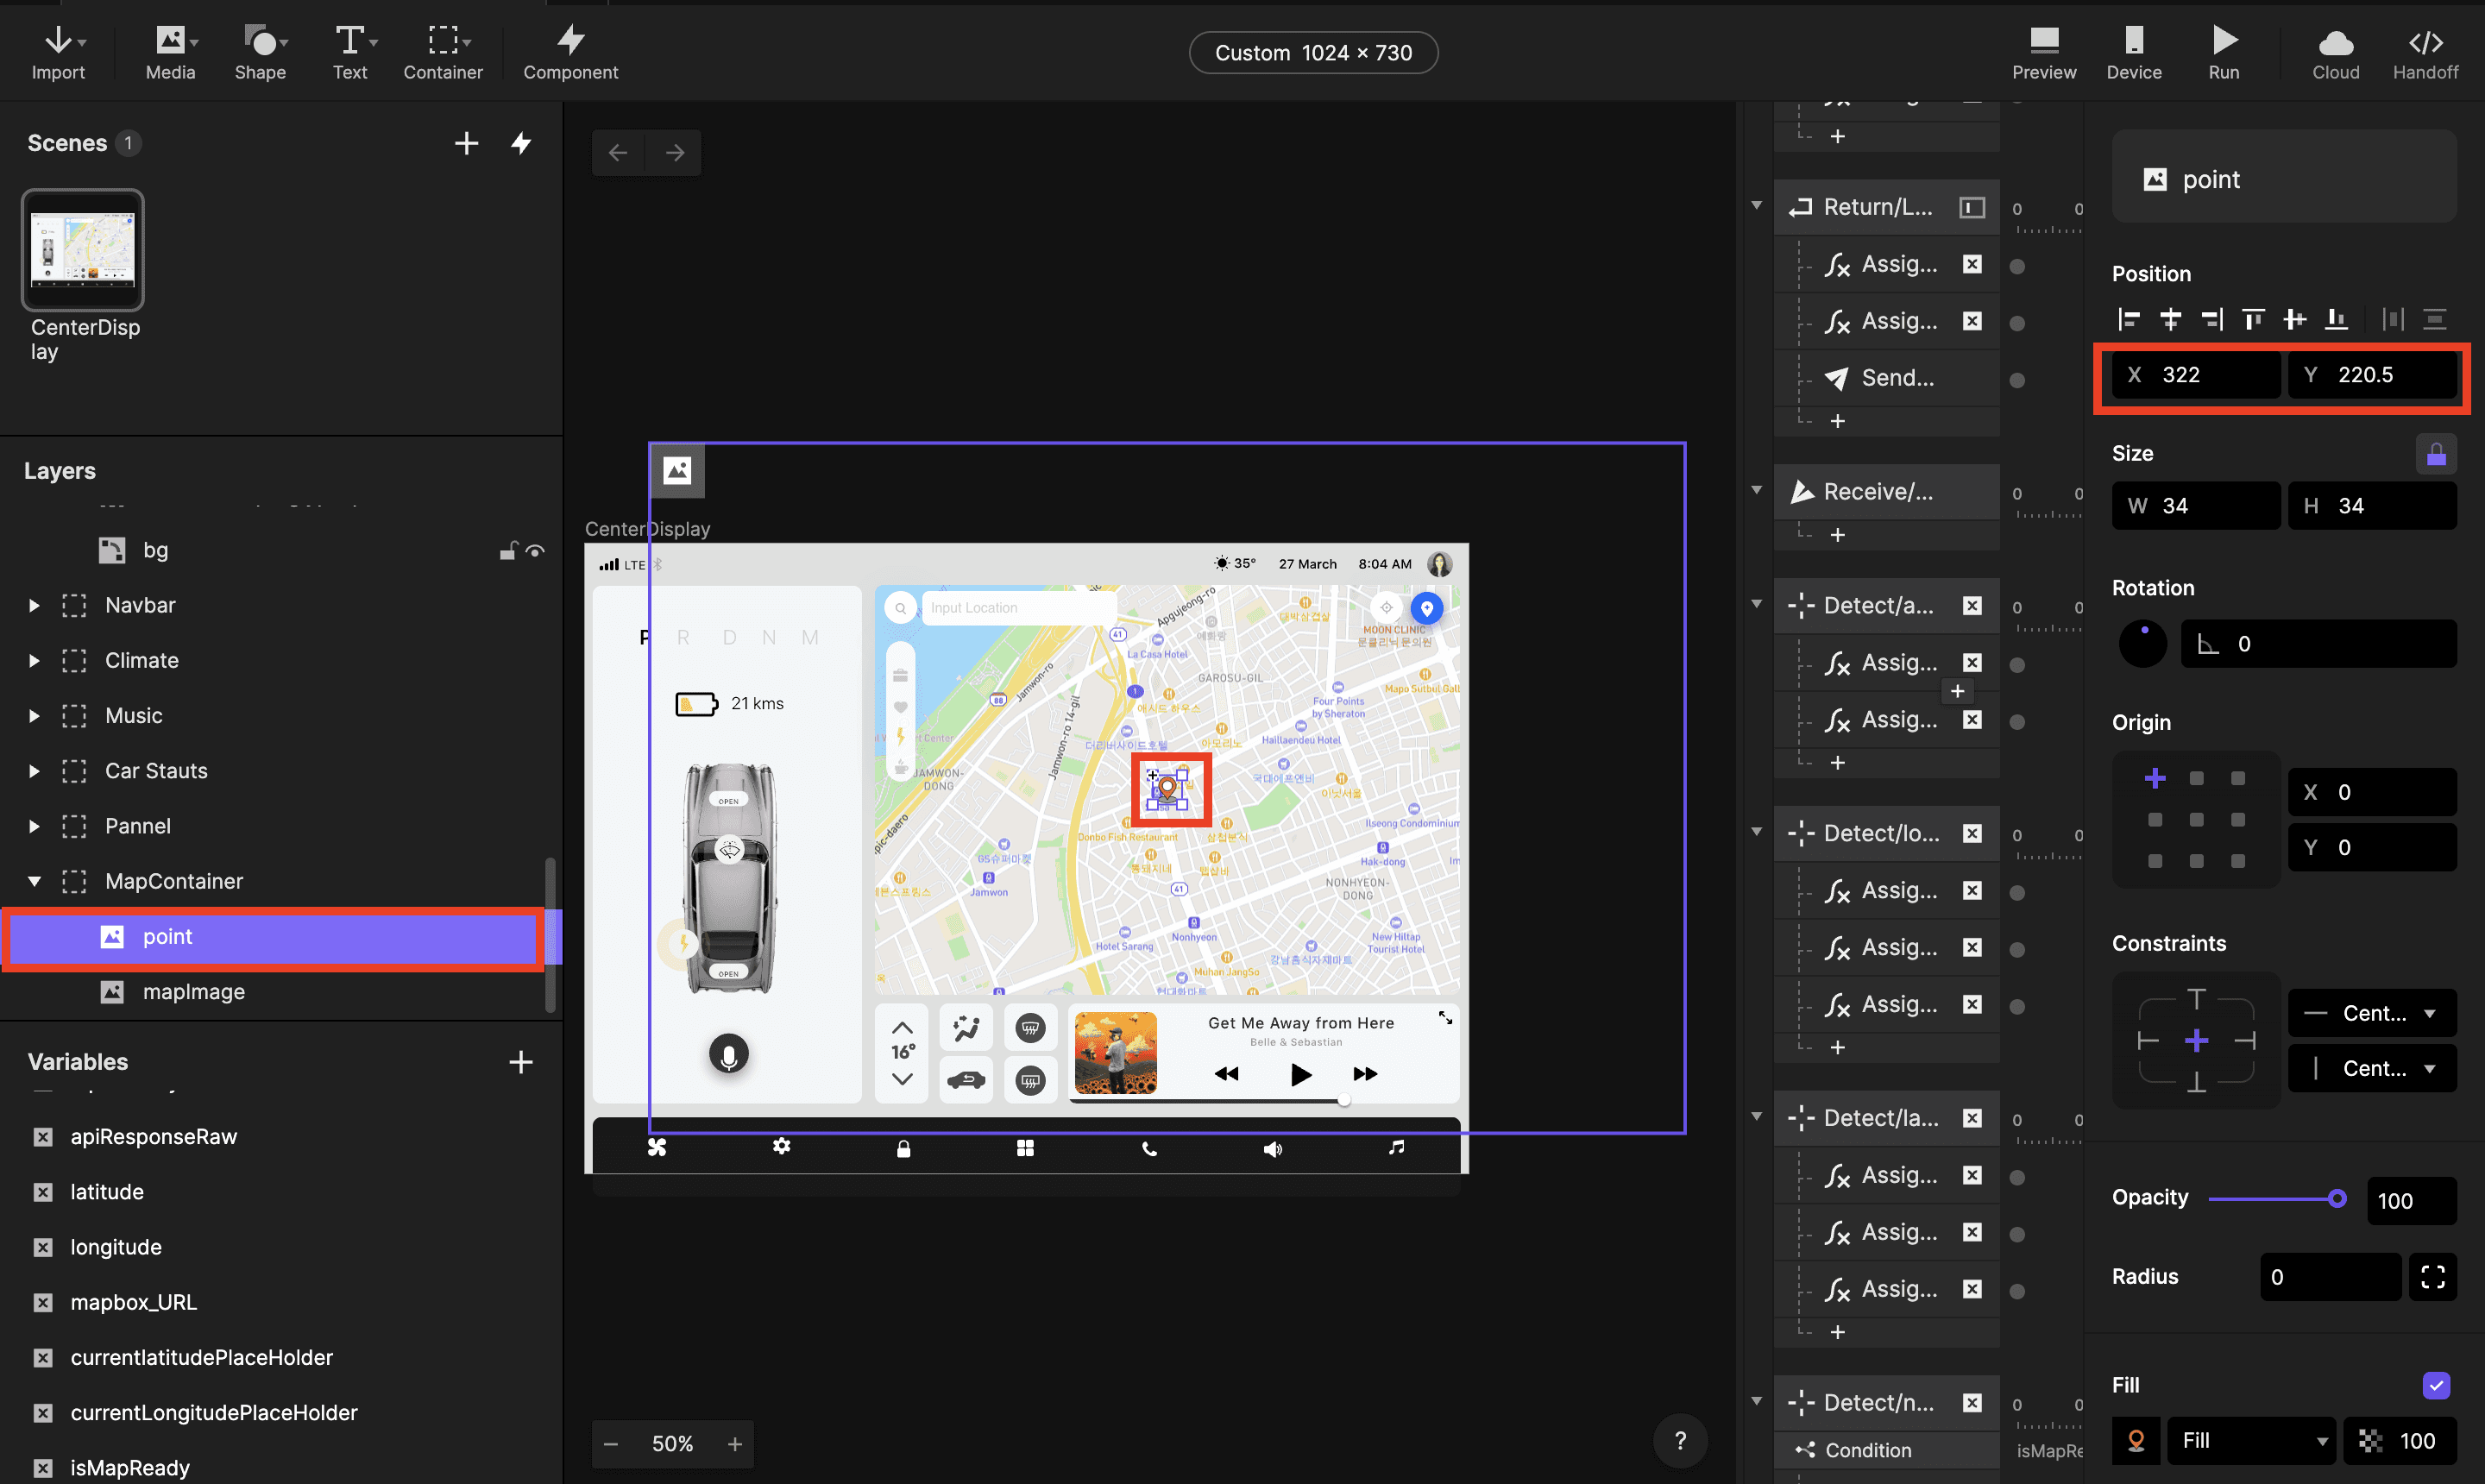The height and width of the screenshot is (1484, 2485).
Task: Run the prototype
Action: pos(2224,53)
